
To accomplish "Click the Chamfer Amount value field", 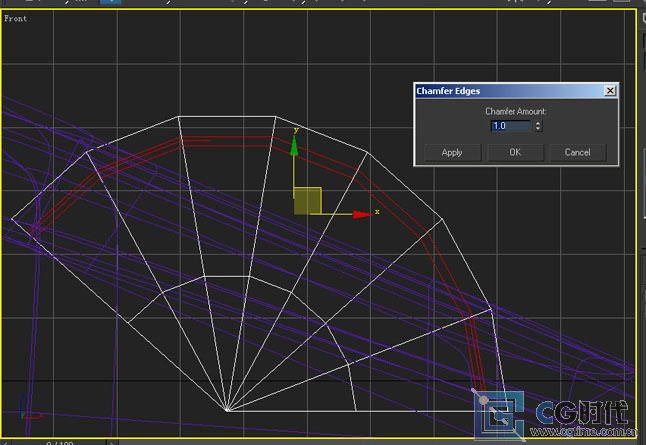I will point(511,126).
